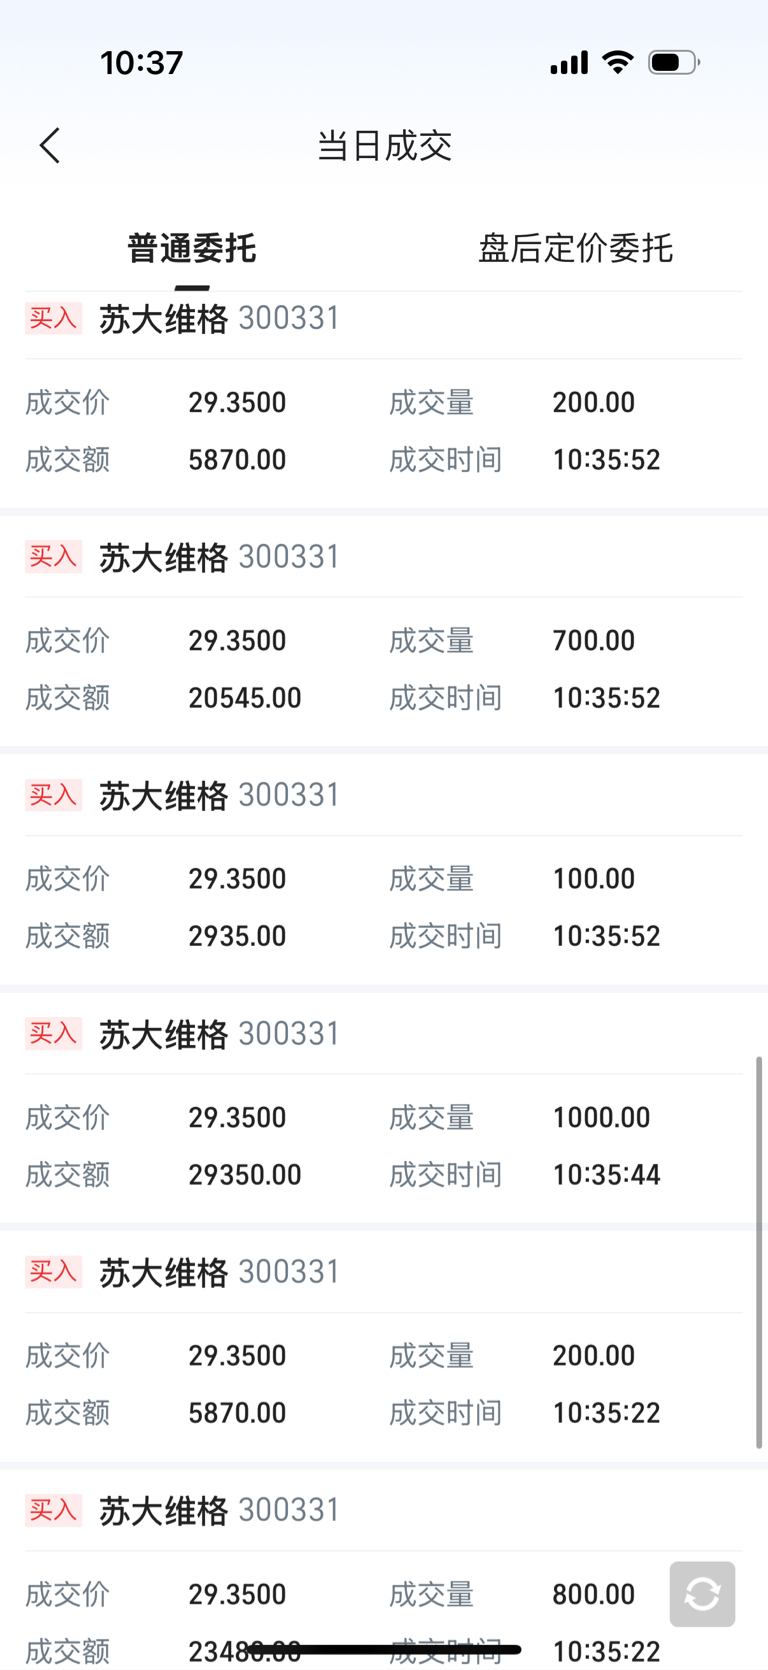The width and height of the screenshot is (768, 1670).
Task: Tap the 买入 tag on the 1000.00 trade
Action: [x=53, y=1033]
